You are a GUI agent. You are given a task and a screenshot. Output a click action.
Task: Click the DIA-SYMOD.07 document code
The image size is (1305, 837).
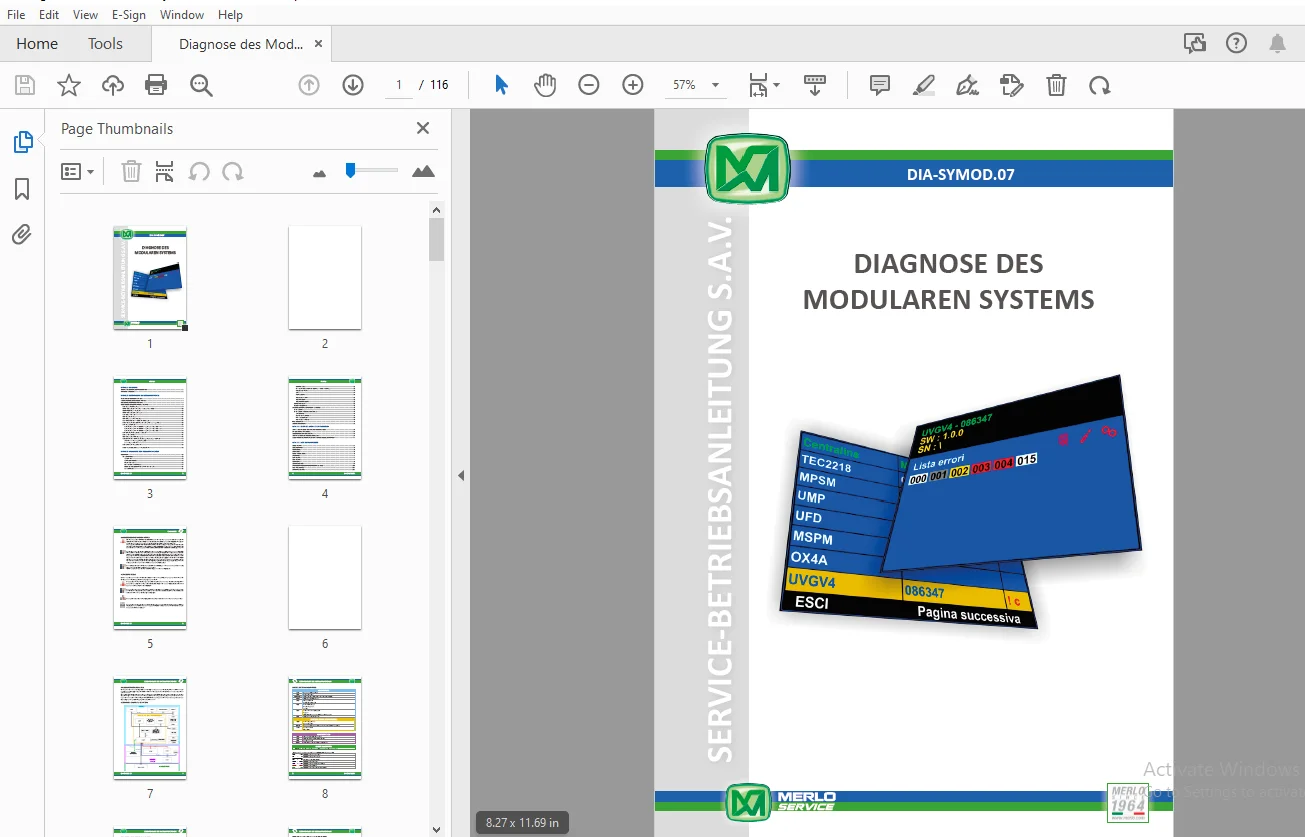[x=961, y=175]
